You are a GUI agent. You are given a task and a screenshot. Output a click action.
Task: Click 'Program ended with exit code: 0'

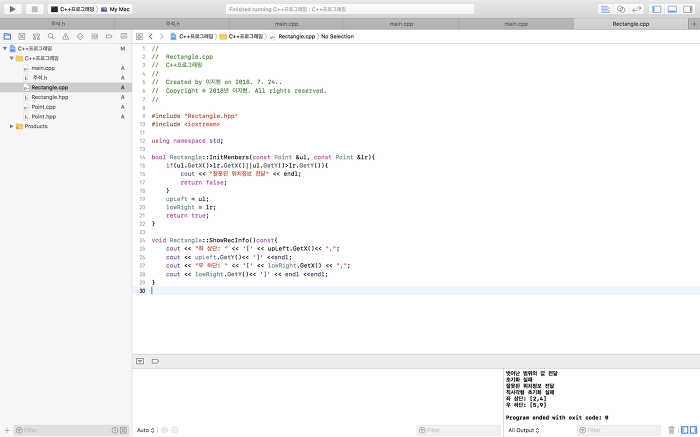click(557, 418)
